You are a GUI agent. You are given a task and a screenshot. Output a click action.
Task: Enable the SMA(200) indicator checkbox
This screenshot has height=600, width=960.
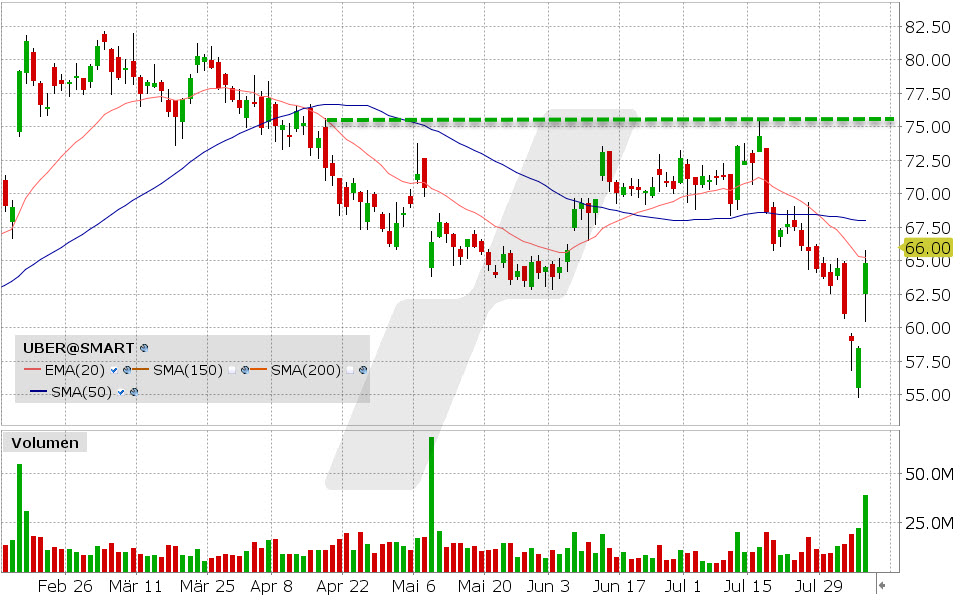350,370
